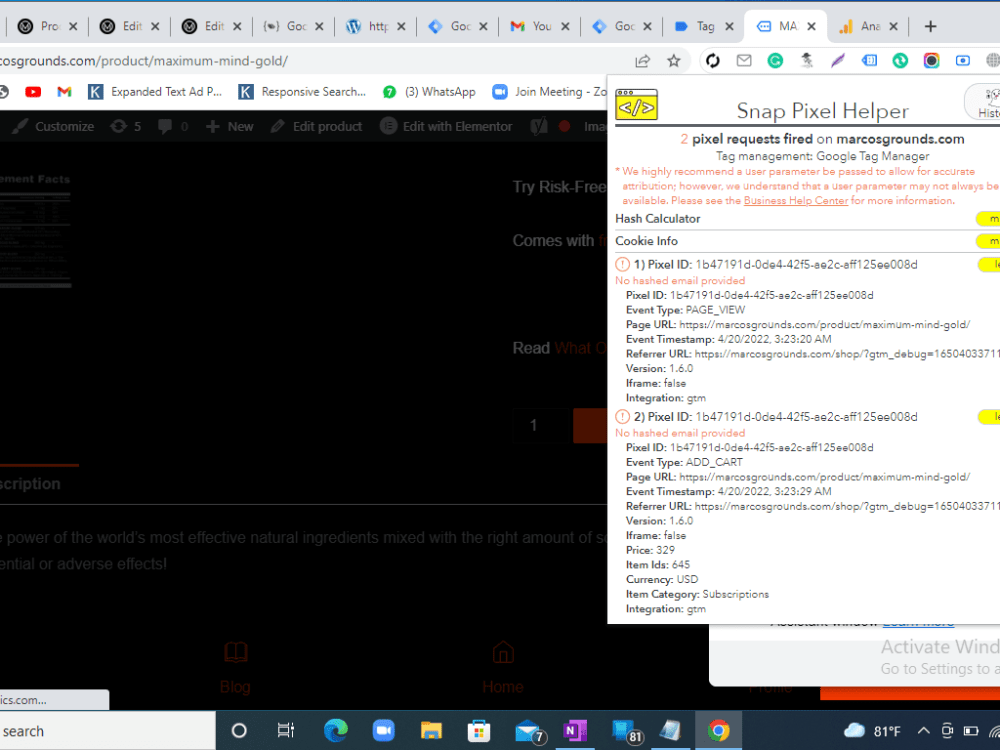Toggle yellow button beside Hash Calculator
The image size is (1000, 750).
pyautogui.click(x=988, y=219)
